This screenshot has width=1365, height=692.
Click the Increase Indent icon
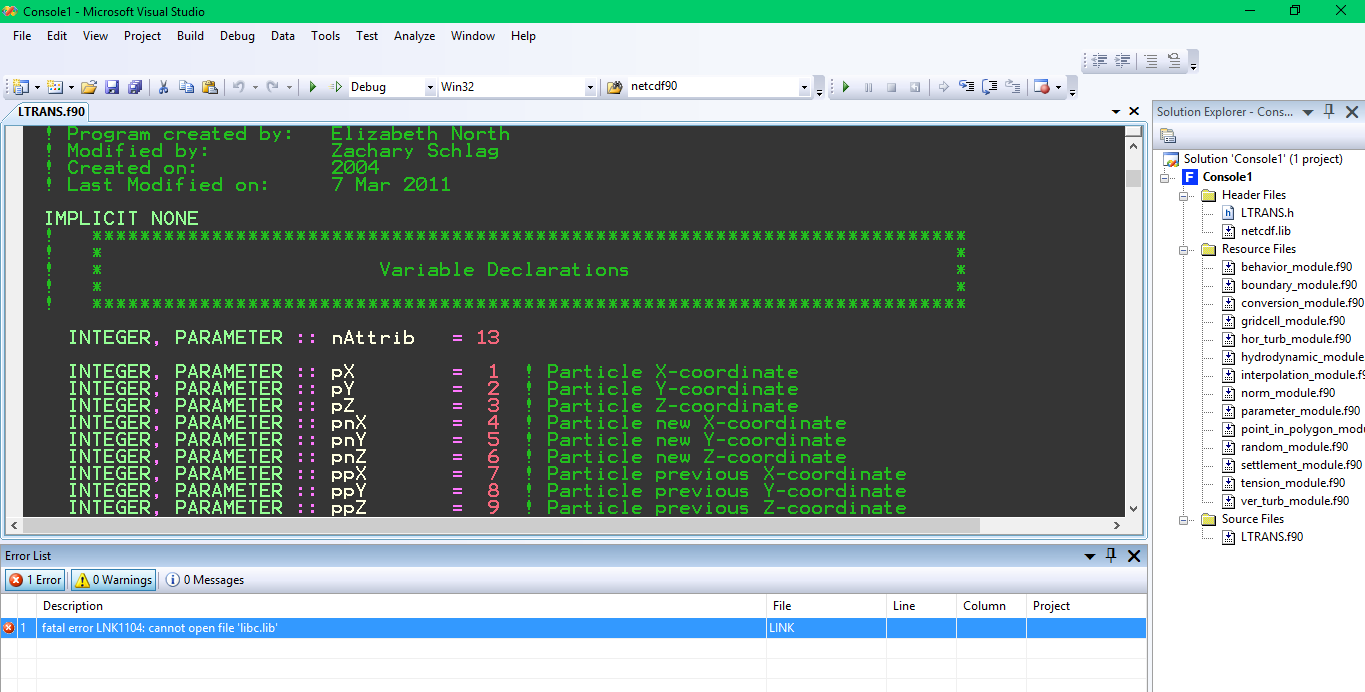click(x=1123, y=61)
